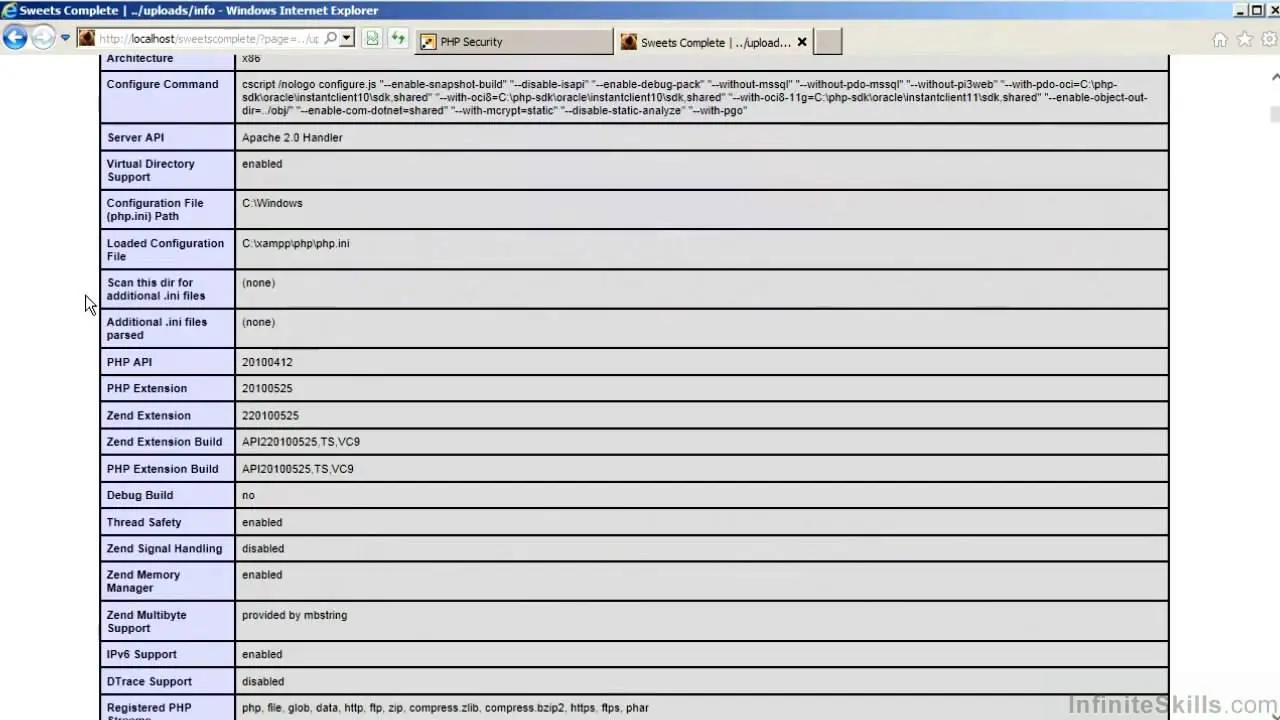Screen dimensions: 1280x720
Task: Click the 'Zend Signal Handling' label
Action: pos(164,548)
